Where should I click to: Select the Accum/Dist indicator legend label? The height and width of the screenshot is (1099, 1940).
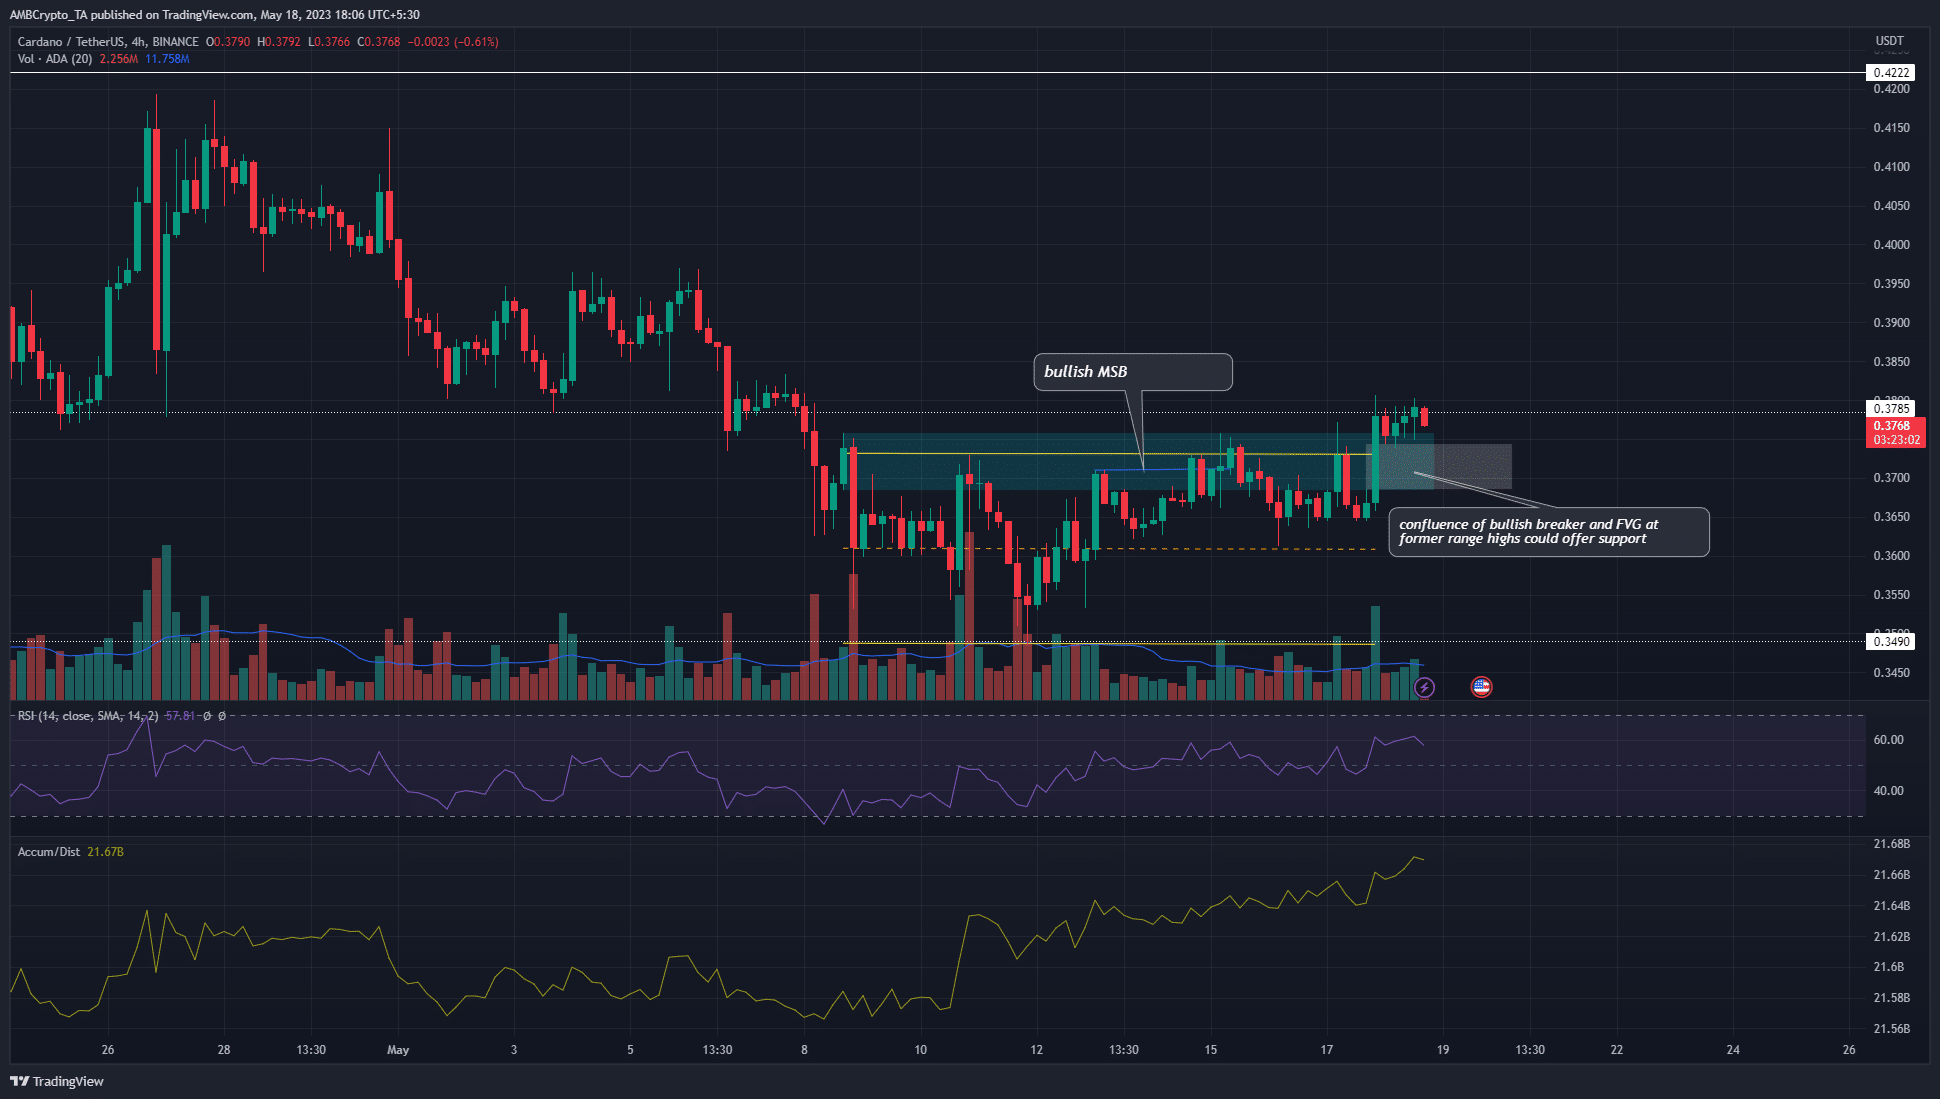pyautogui.click(x=49, y=852)
